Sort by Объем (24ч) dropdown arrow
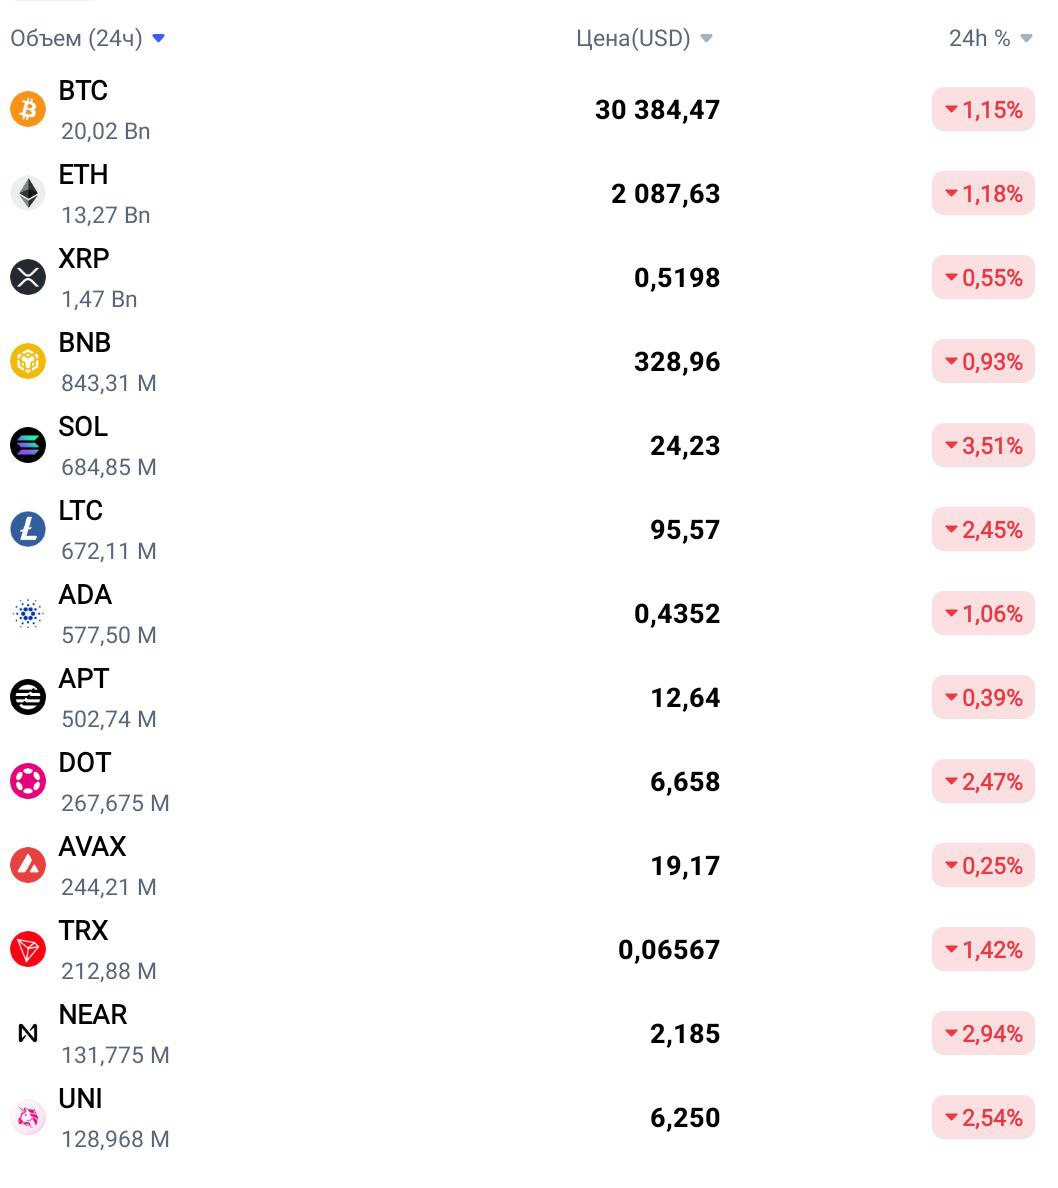This screenshot has height=1188, width=1058. (158, 38)
